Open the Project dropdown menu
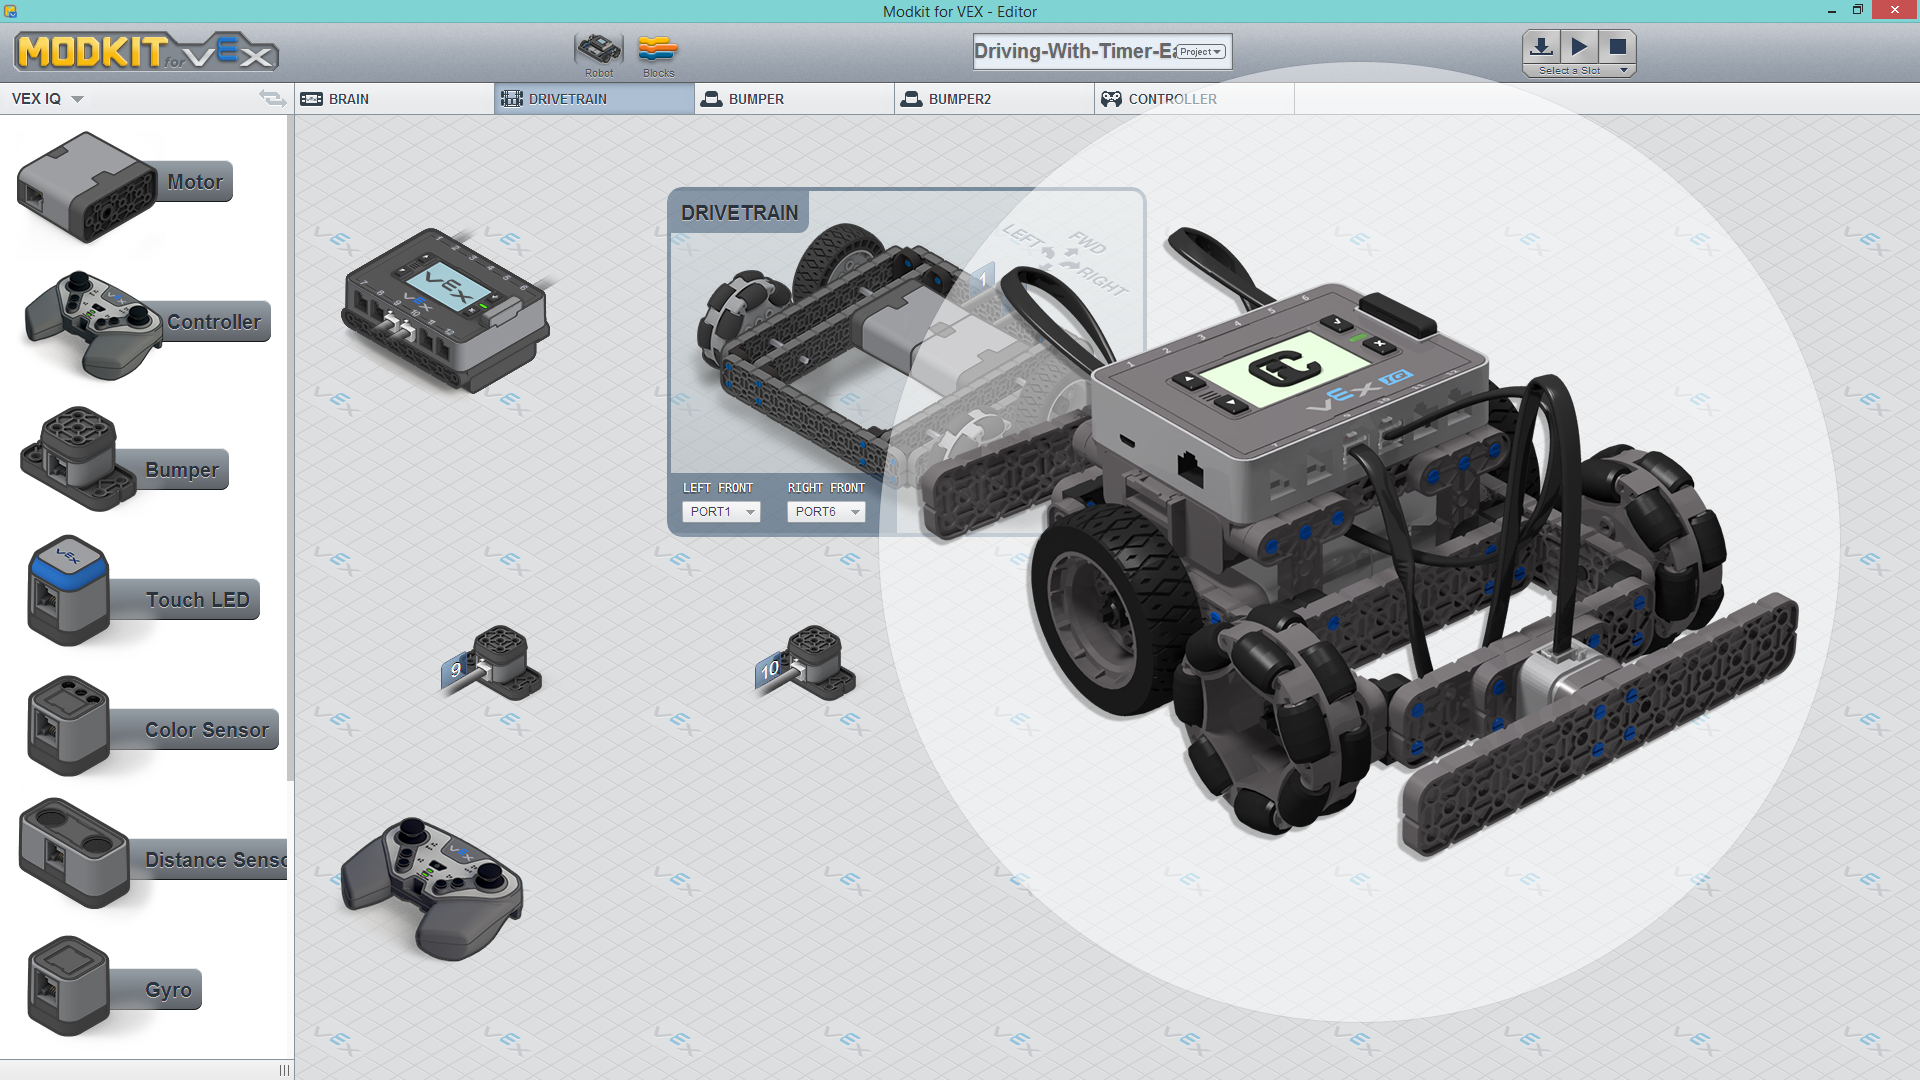The image size is (1920, 1080). coord(1201,52)
